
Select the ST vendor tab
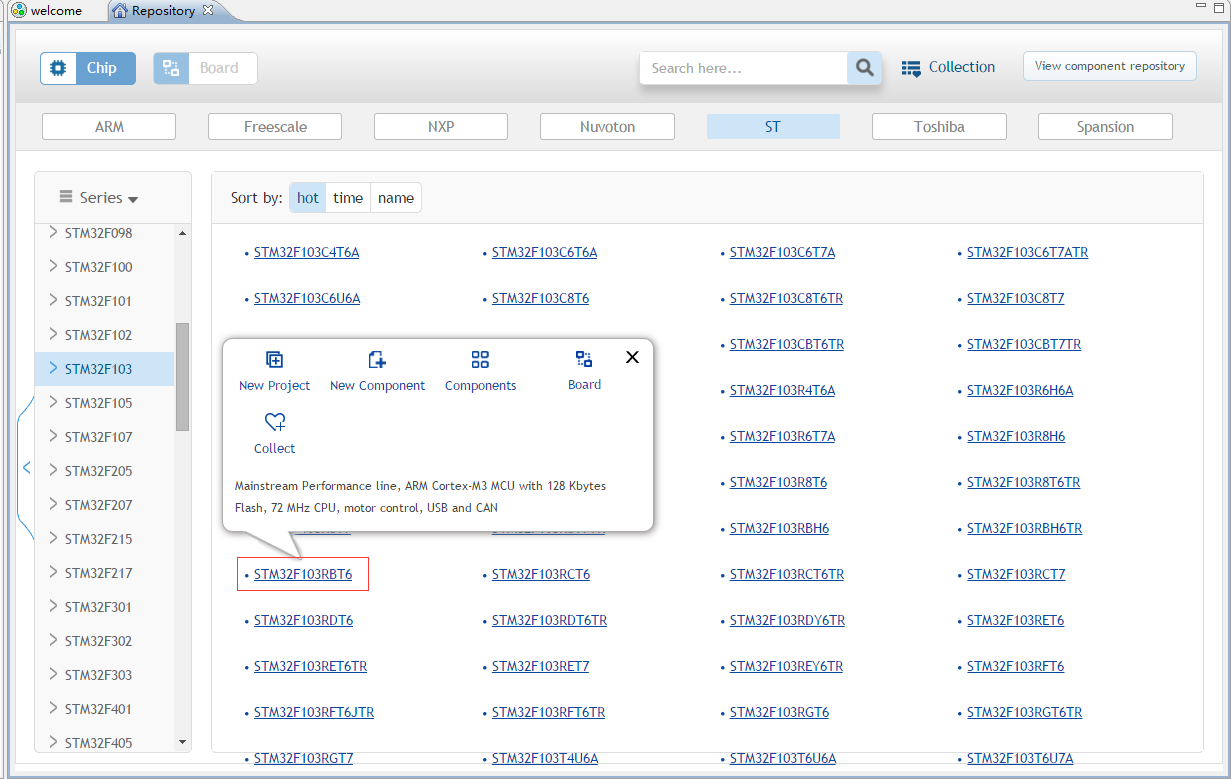pos(773,127)
